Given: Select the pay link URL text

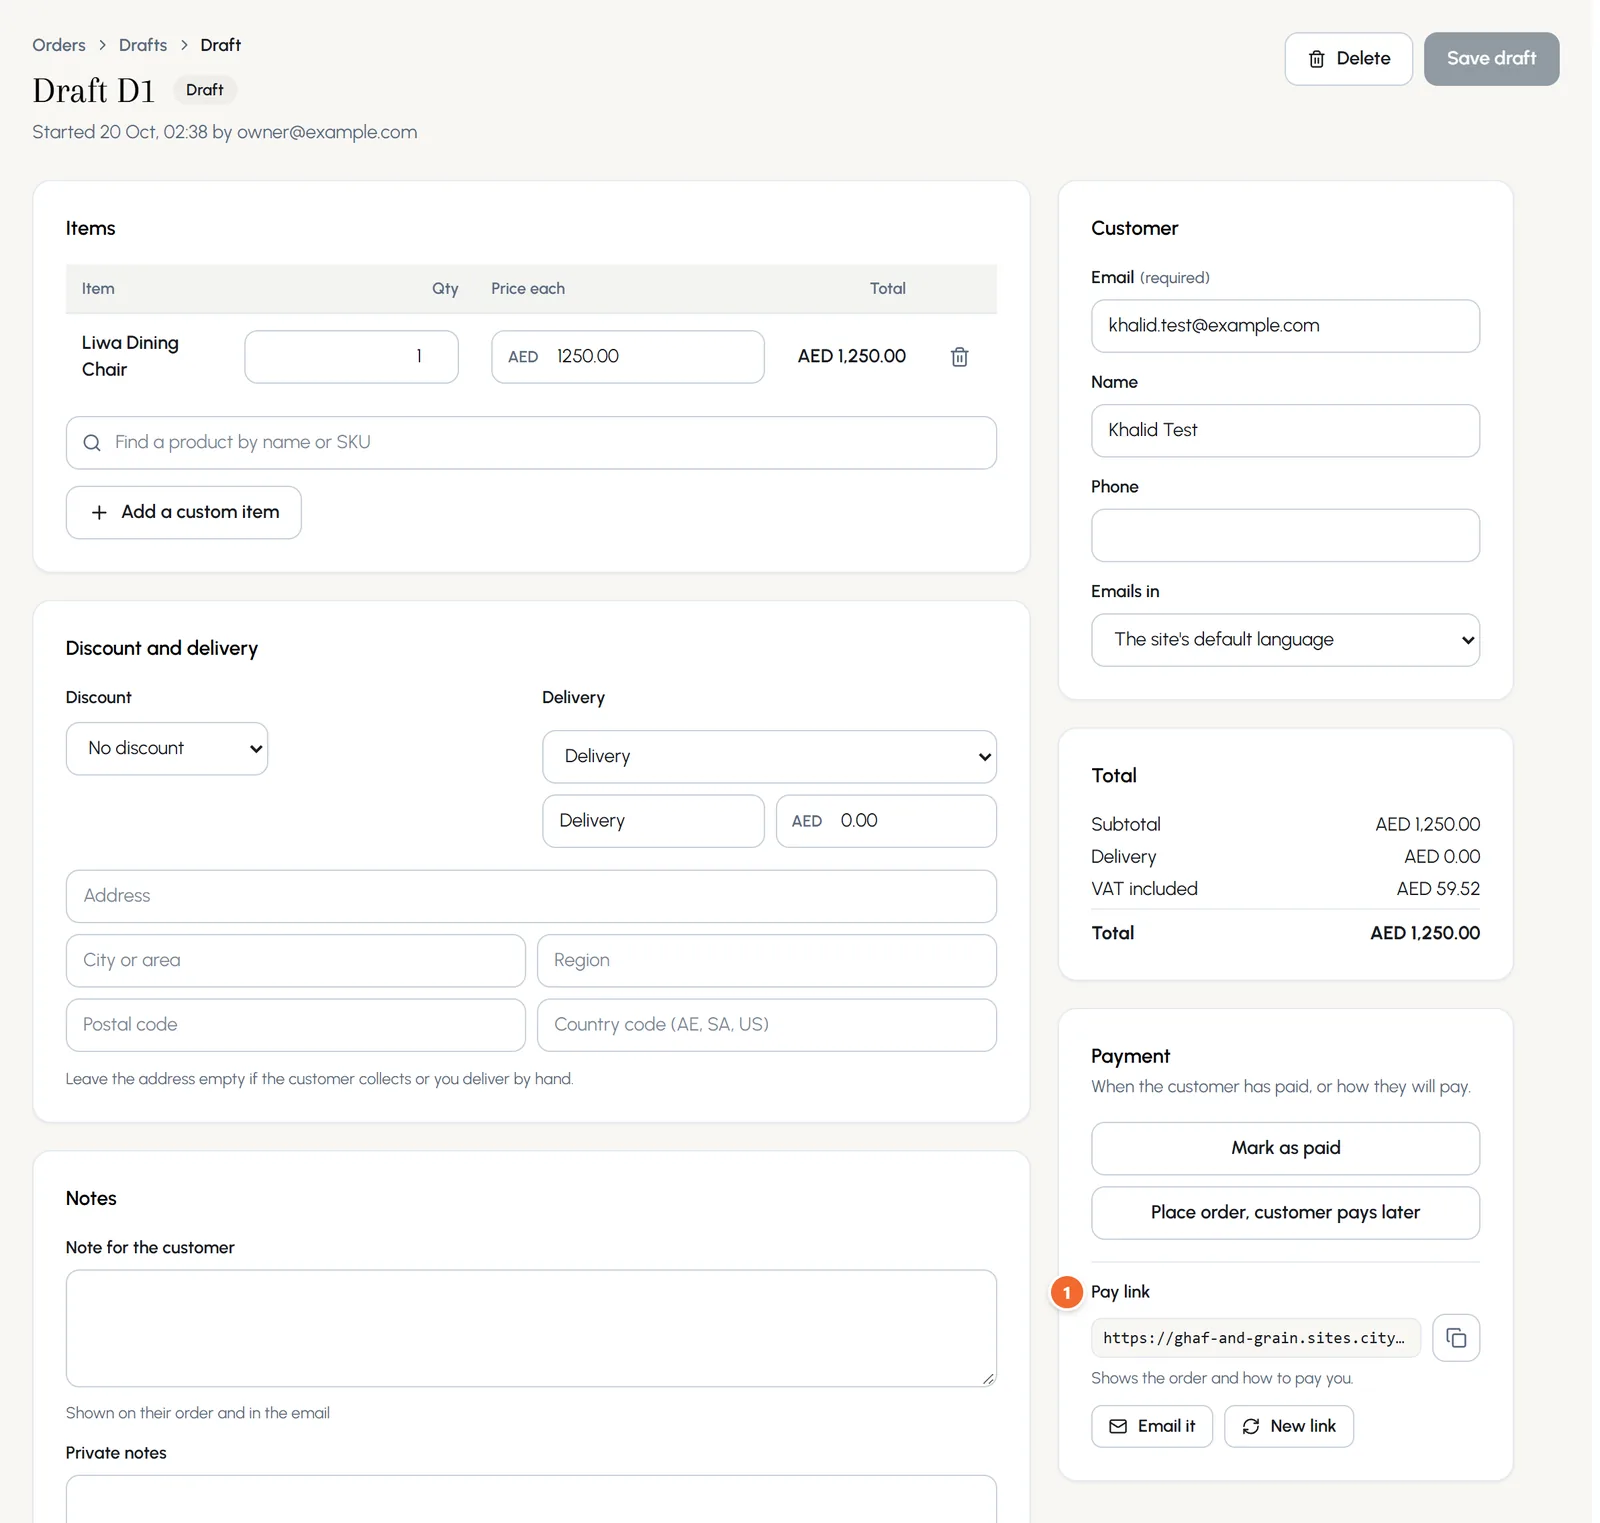Looking at the screenshot, I should [x=1256, y=1338].
